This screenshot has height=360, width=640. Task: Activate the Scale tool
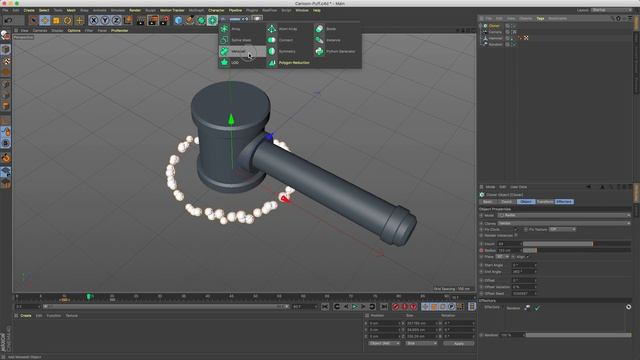56,20
